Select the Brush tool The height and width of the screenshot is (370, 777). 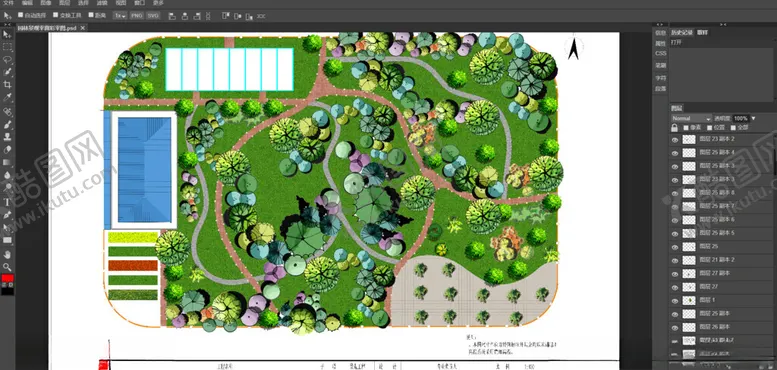point(7,124)
